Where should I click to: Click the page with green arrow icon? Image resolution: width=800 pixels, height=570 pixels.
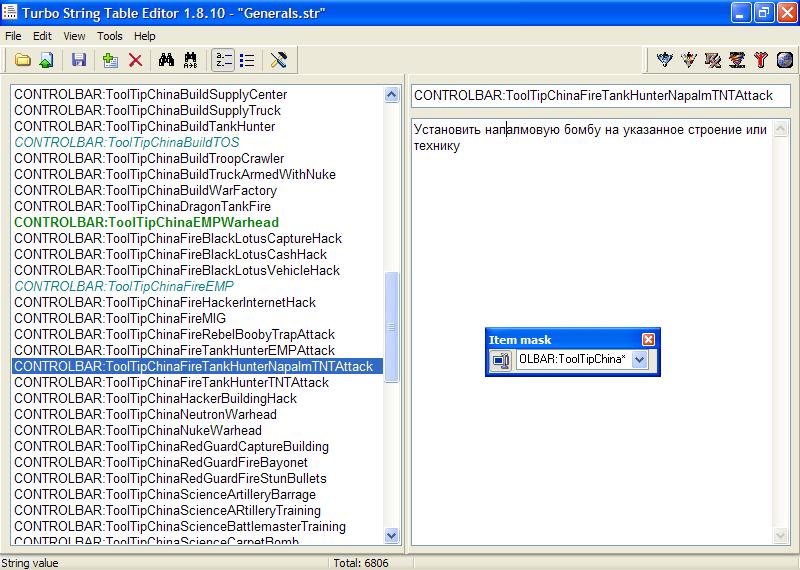point(46,60)
